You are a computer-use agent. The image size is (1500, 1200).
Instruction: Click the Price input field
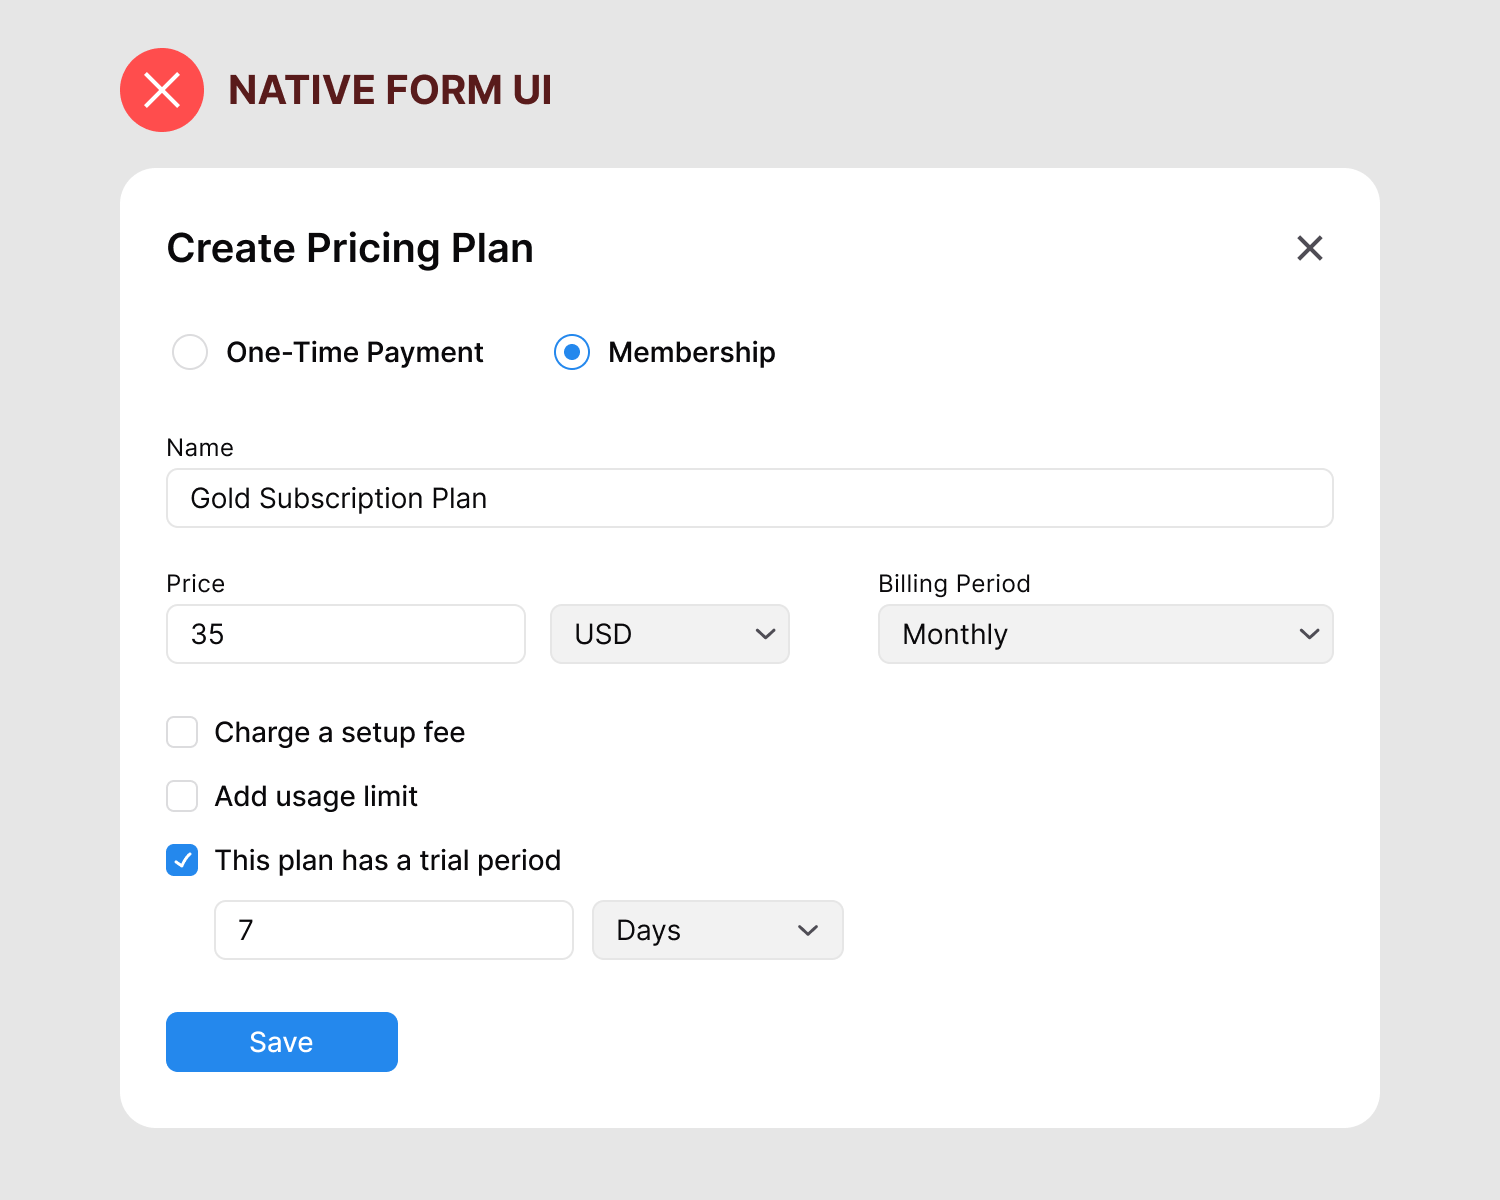tap(346, 634)
